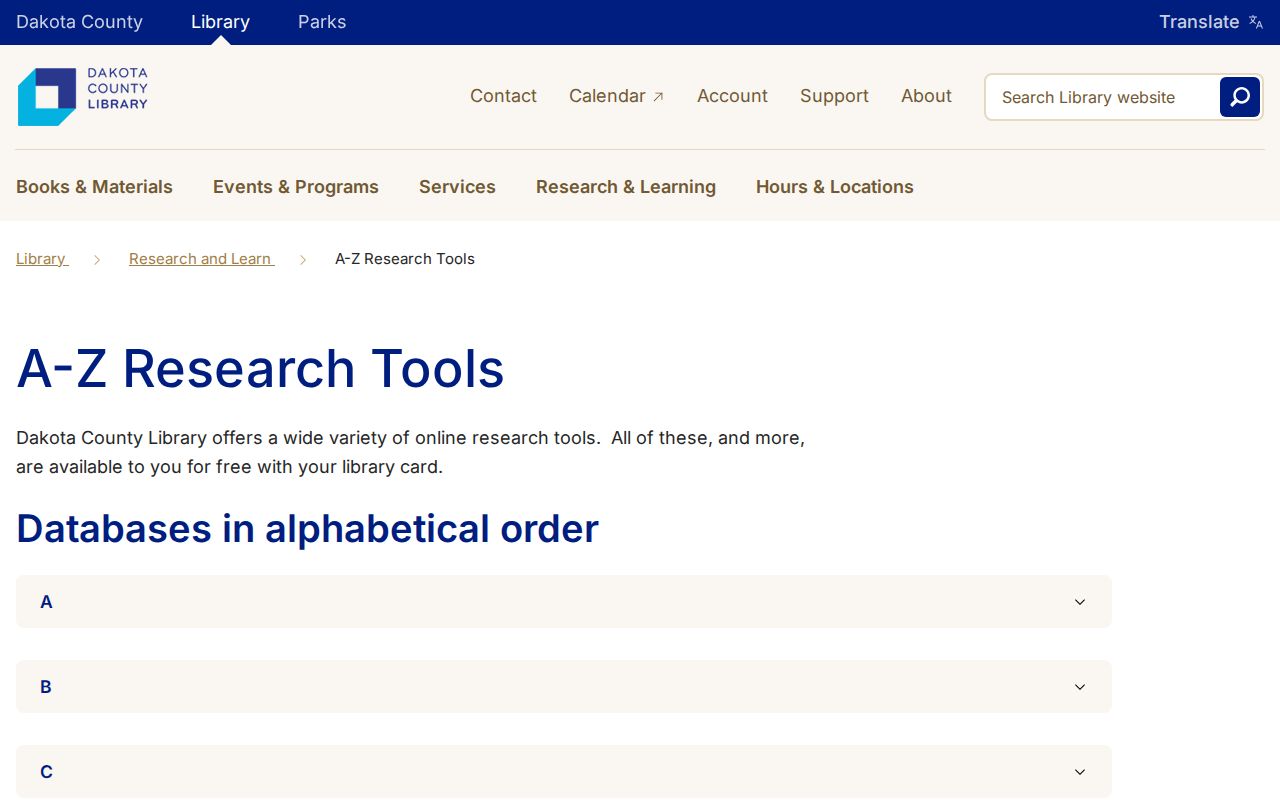The image size is (1280, 800).
Task: Expand the B databases section
Action: click(x=564, y=687)
